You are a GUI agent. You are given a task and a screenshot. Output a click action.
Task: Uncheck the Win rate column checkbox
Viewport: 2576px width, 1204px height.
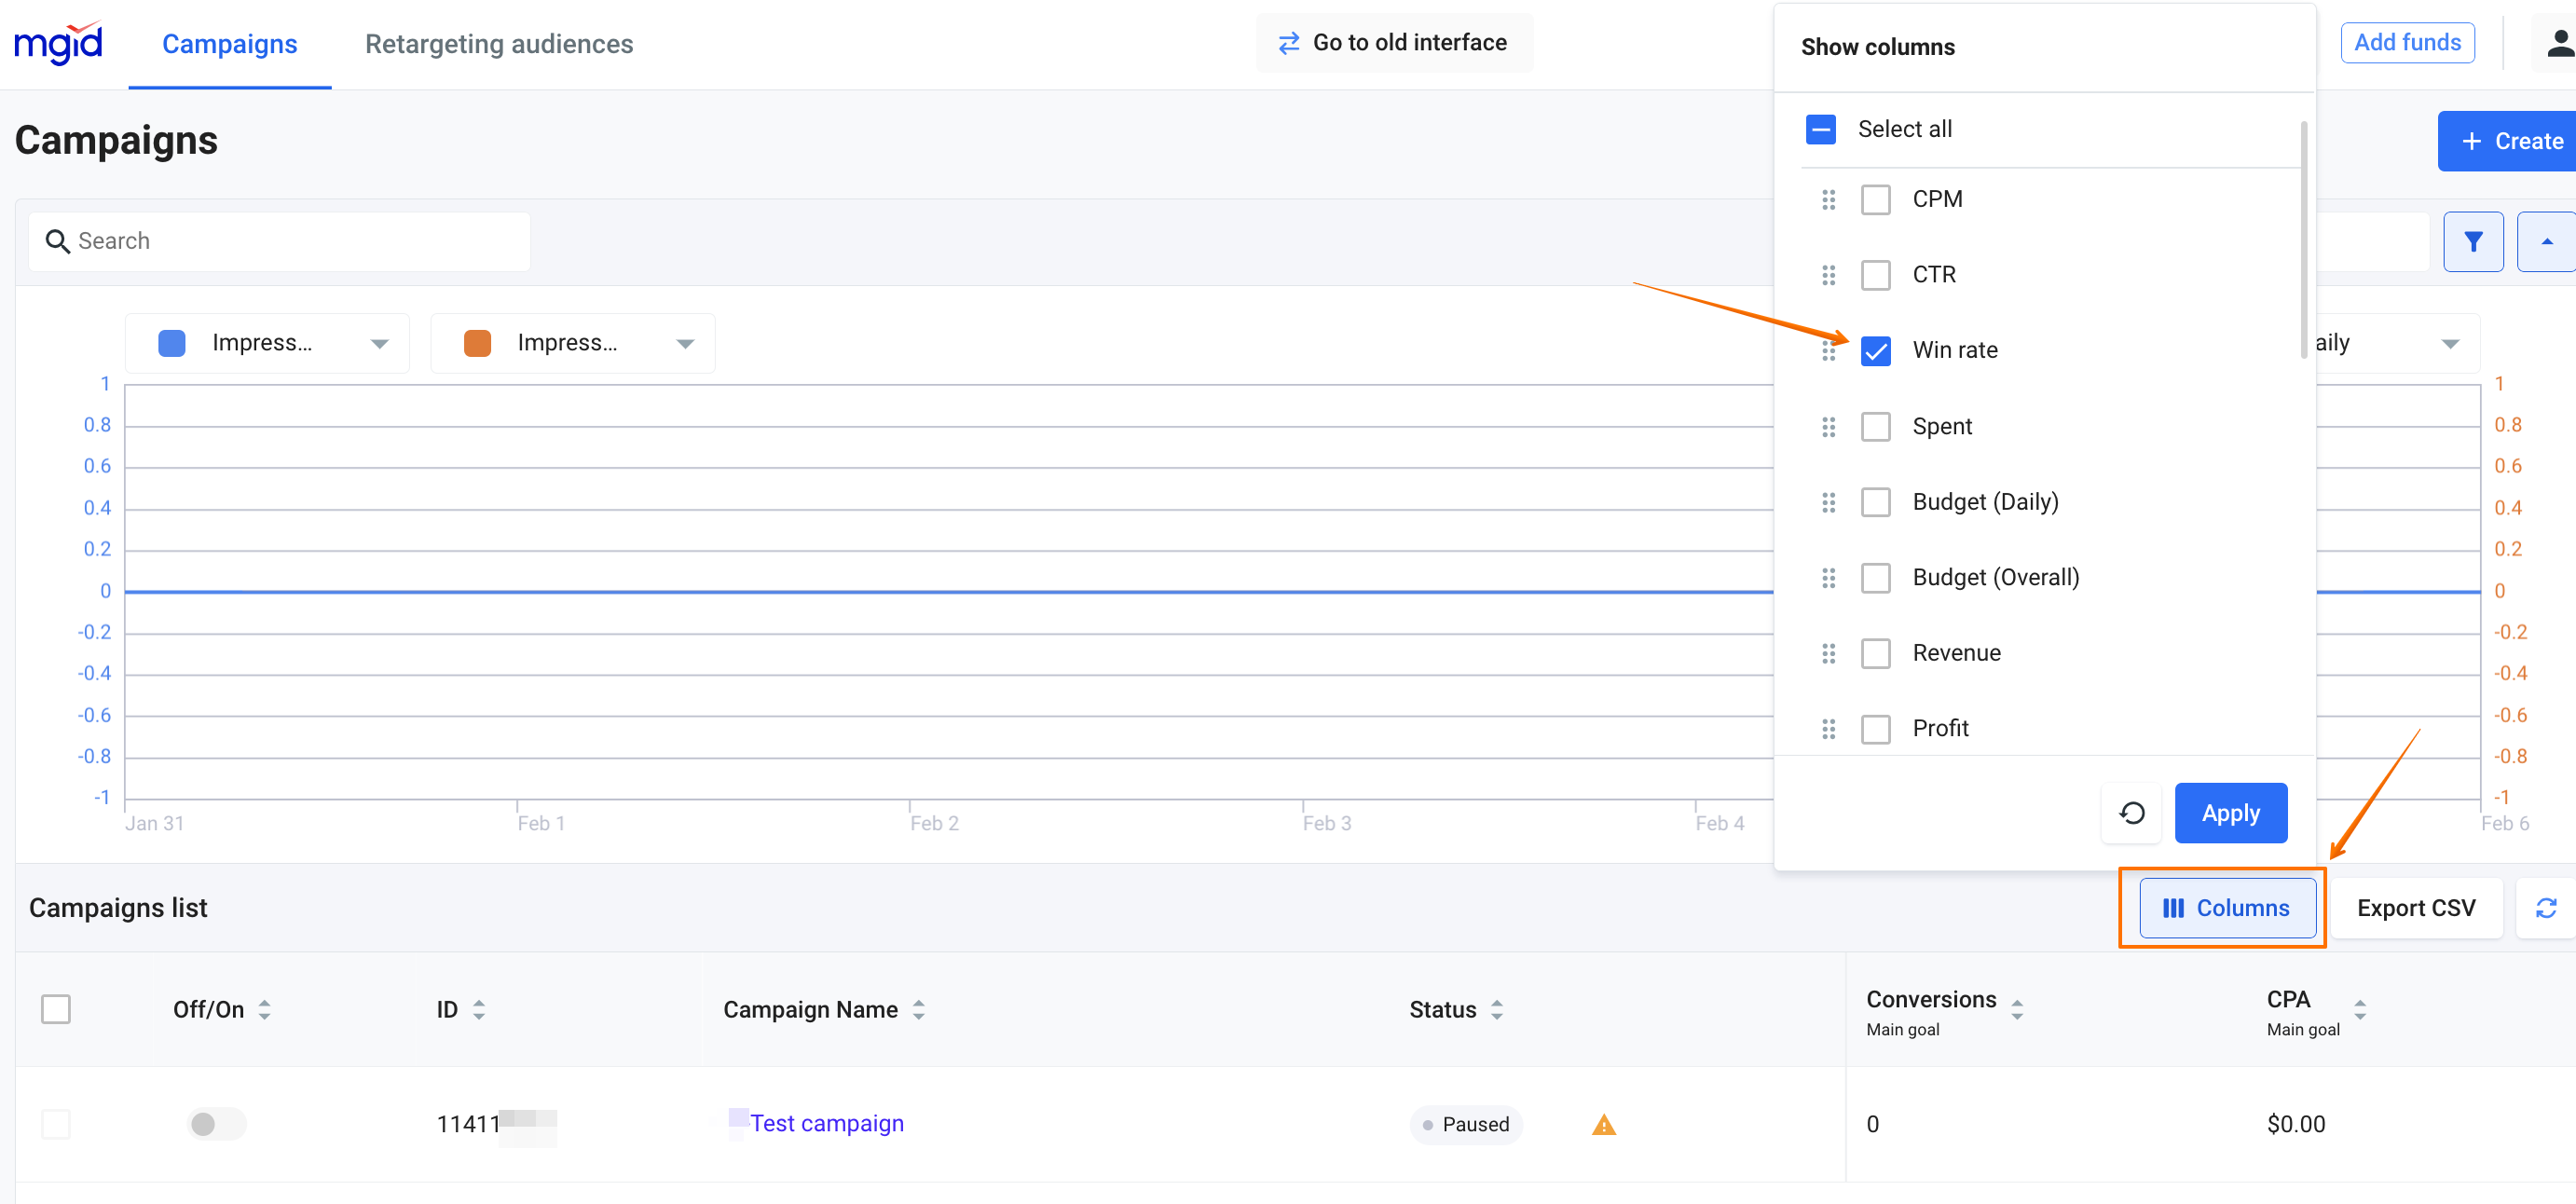point(1875,351)
